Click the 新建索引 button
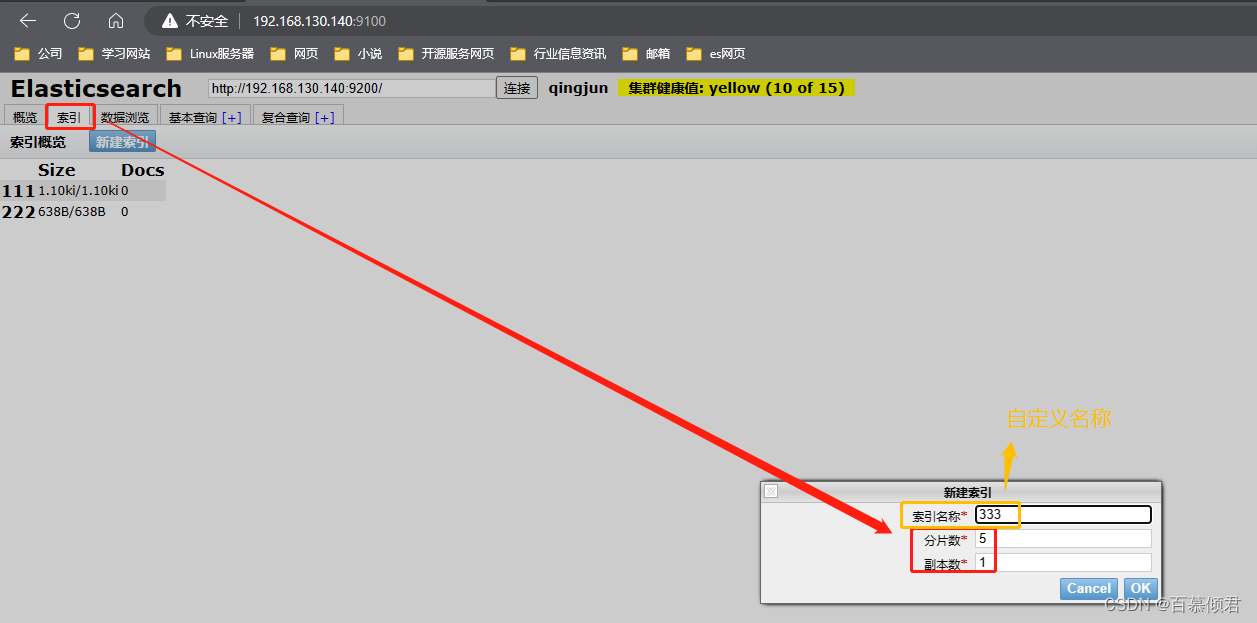Screen dimensions: 1257x623 coord(123,142)
